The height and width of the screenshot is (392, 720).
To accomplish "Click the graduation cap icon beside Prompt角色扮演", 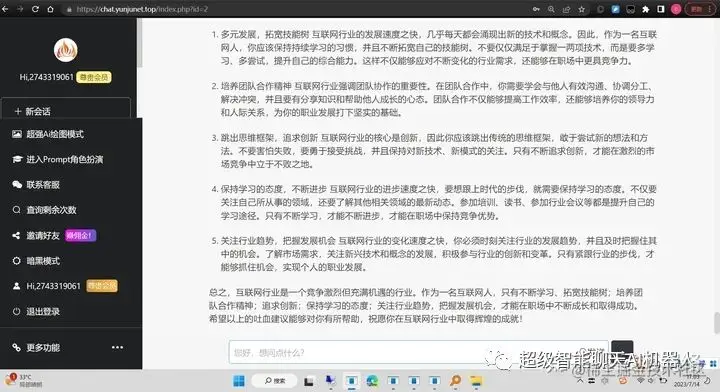I will pos(17,159).
